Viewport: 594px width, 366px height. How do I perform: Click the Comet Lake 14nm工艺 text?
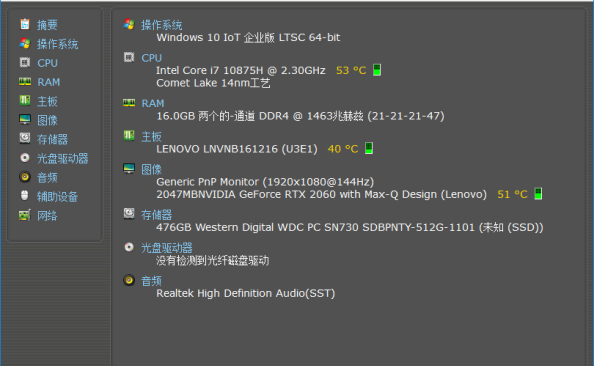click(x=213, y=83)
